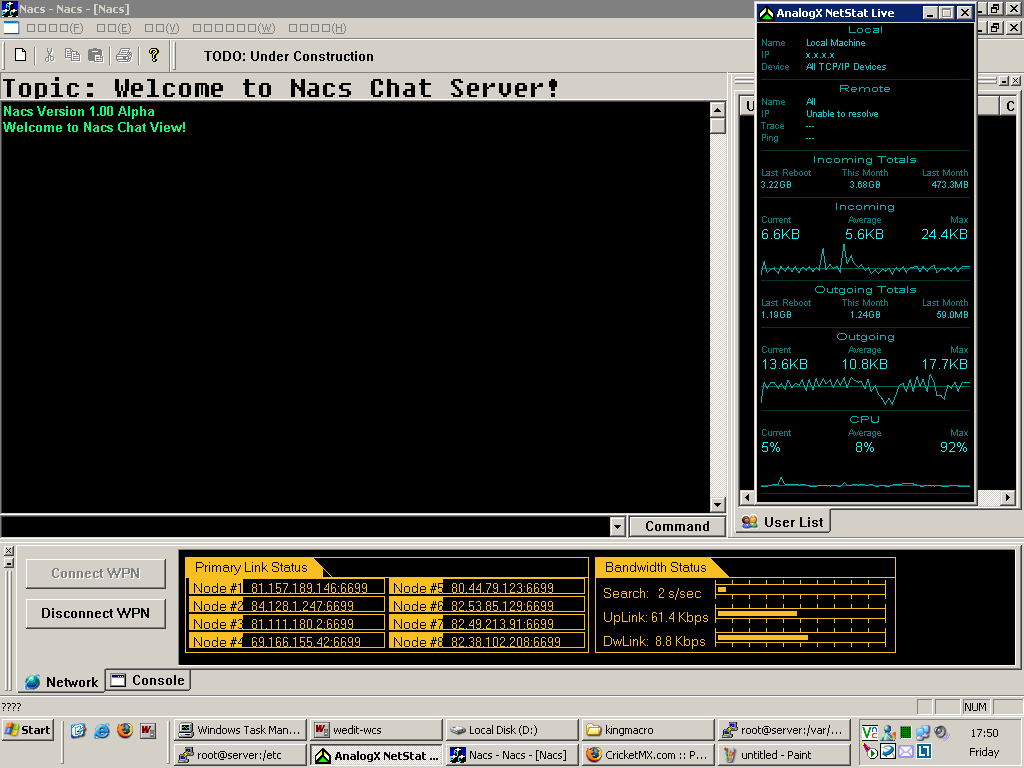
Task: Click the New document toolbar icon
Action: [20, 56]
